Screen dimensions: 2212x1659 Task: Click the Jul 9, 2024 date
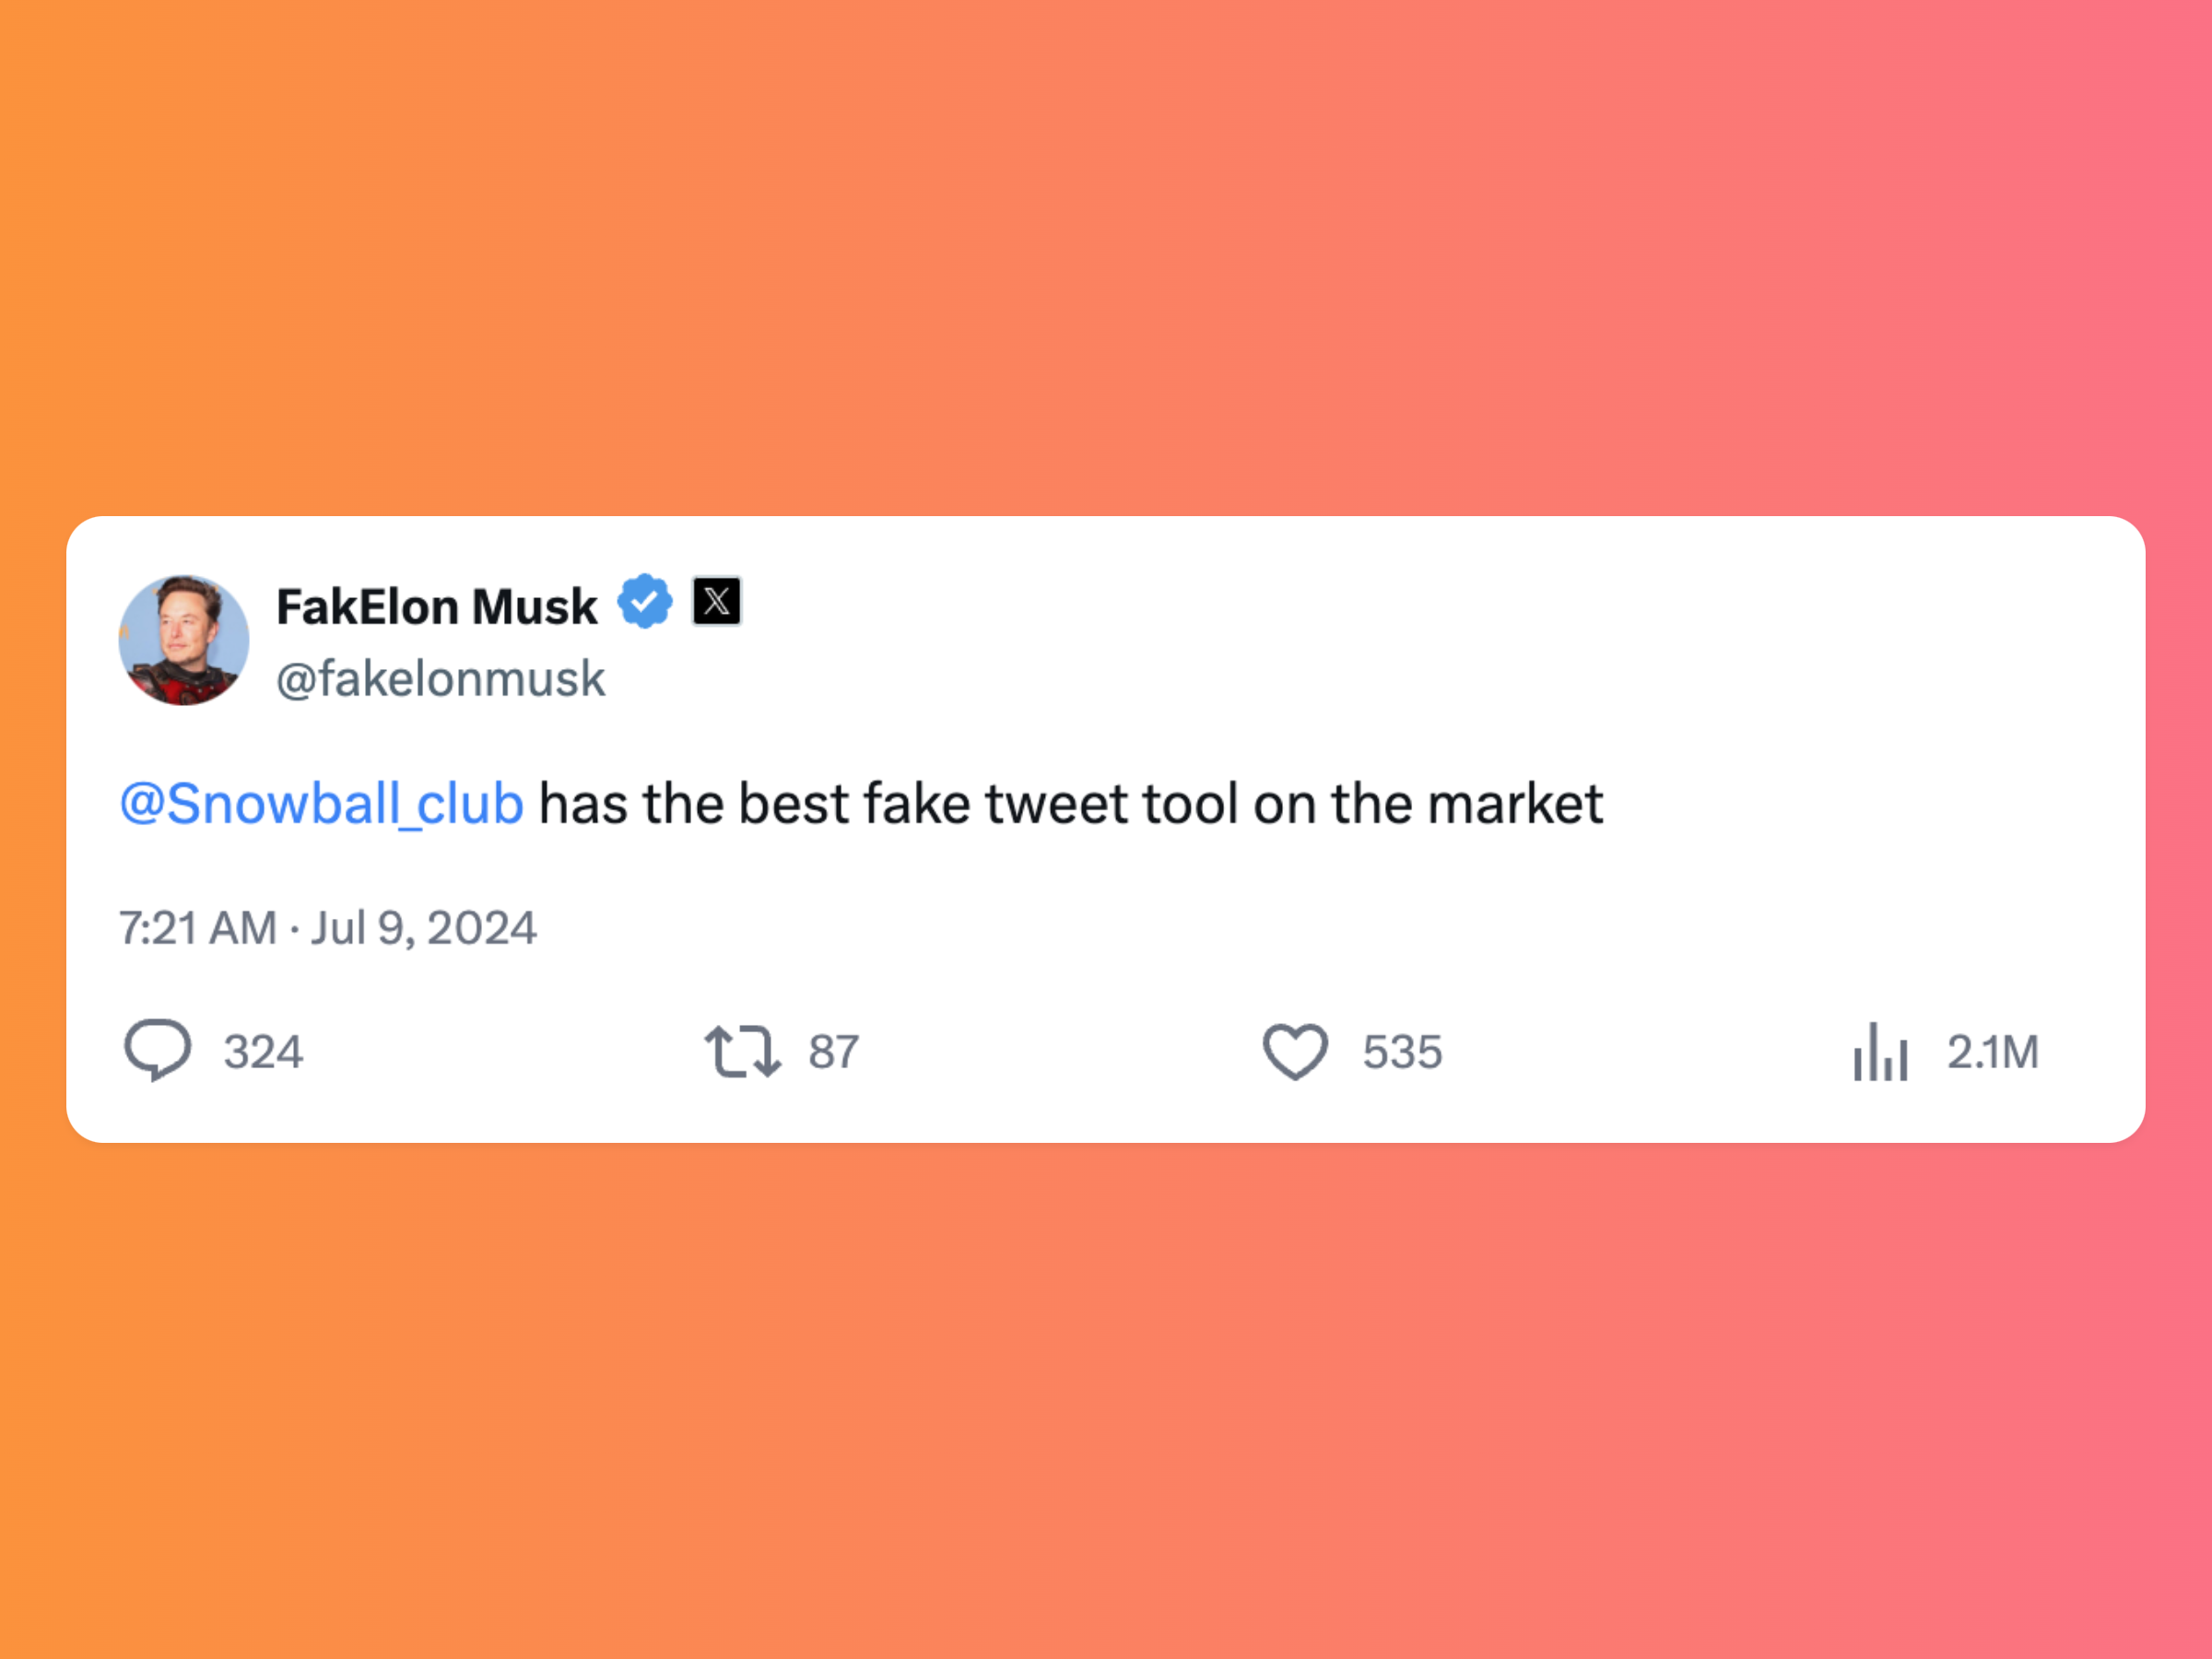click(424, 928)
